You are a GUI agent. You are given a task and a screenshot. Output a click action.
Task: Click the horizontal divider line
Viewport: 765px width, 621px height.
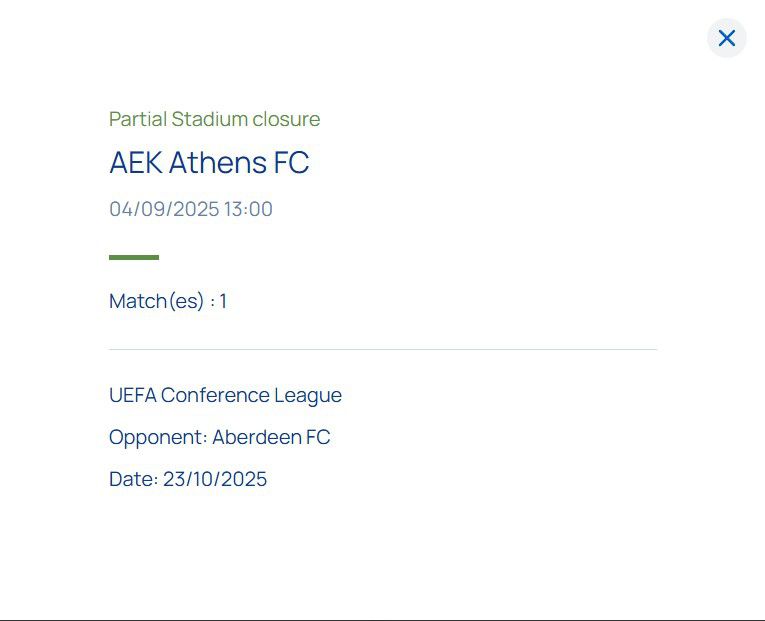pos(383,349)
